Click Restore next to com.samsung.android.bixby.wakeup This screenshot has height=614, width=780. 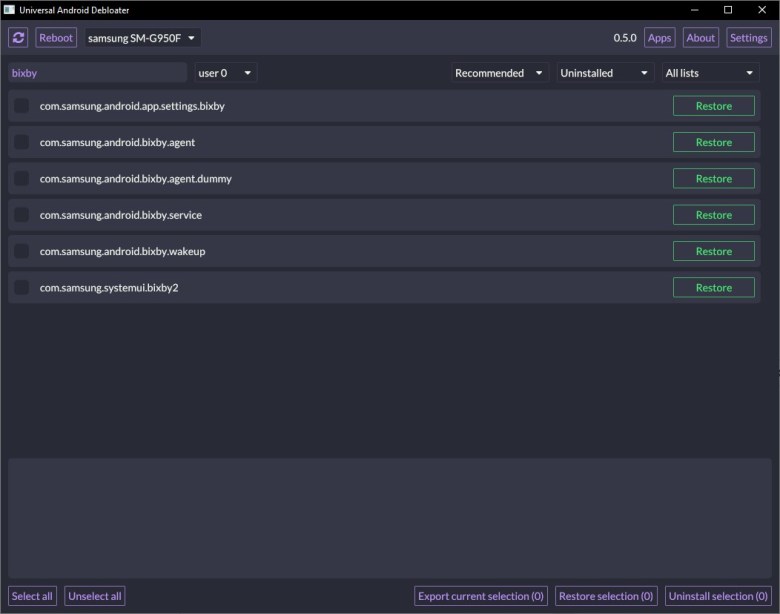714,251
